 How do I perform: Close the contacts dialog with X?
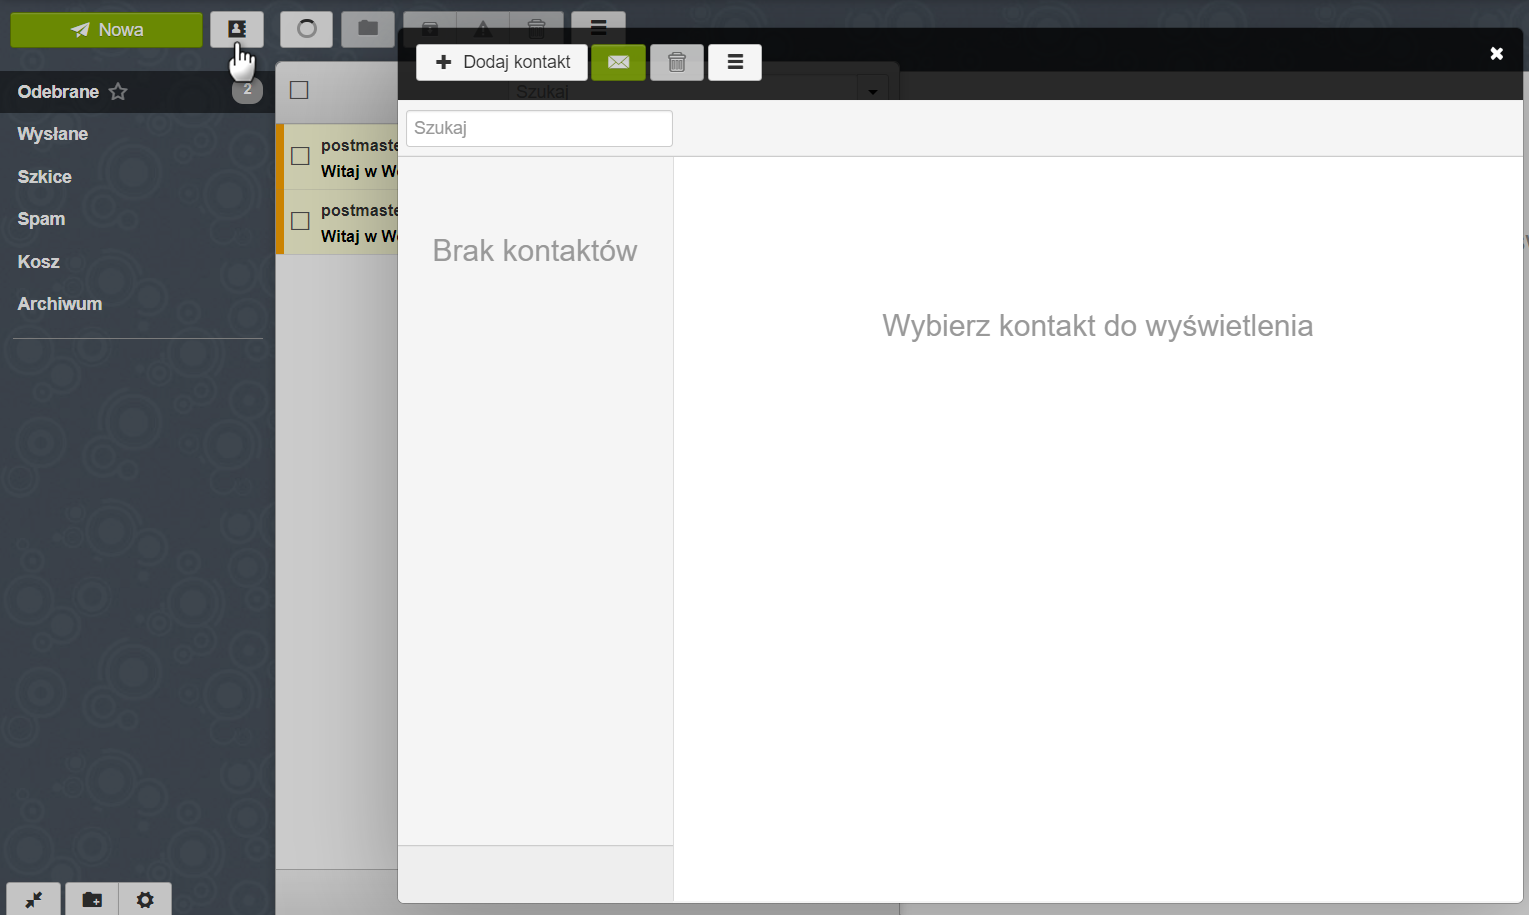click(x=1496, y=53)
